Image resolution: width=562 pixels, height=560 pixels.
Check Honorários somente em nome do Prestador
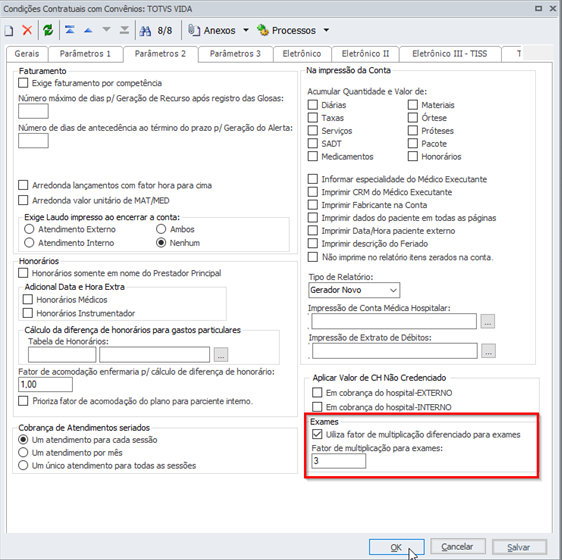tap(23, 273)
